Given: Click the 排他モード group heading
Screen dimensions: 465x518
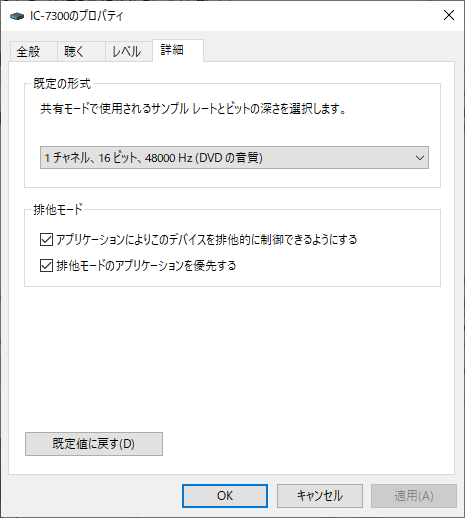Looking at the screenshot, I should [x=58, y=209].
